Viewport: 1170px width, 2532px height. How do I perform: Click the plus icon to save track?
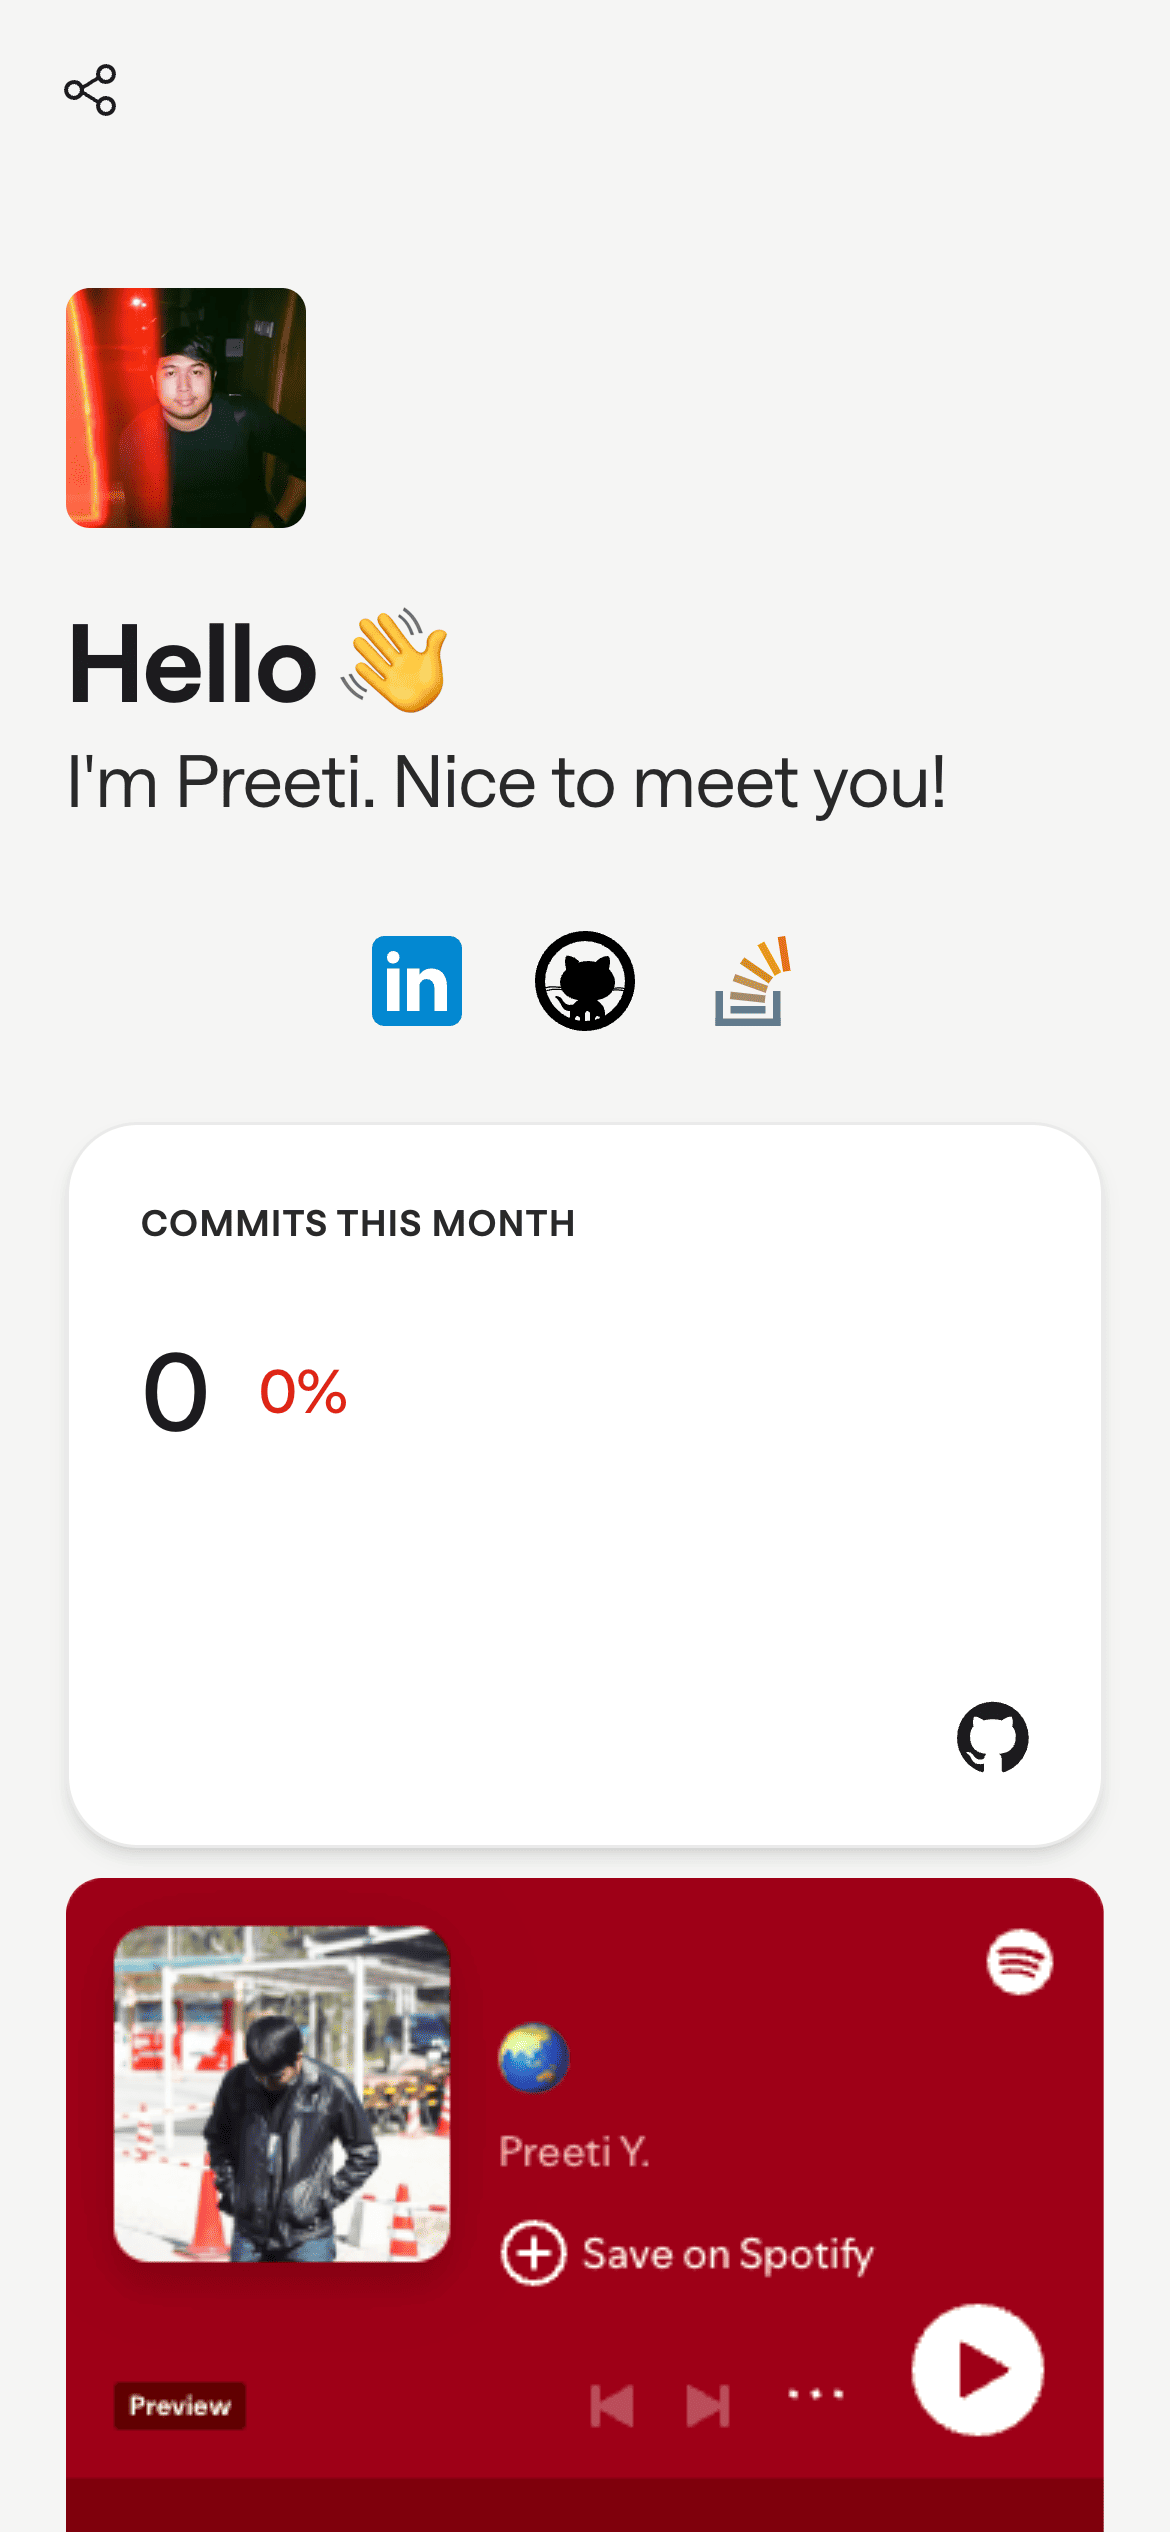coord(533,2253)
